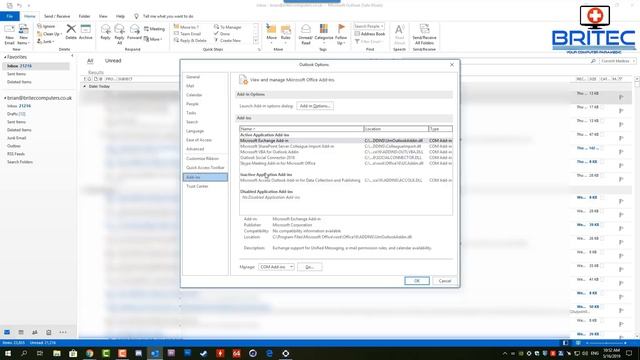Open the Move dropdown in the ribbon
The width and height of the screenshot is (640, 360).
pos(271,34)
